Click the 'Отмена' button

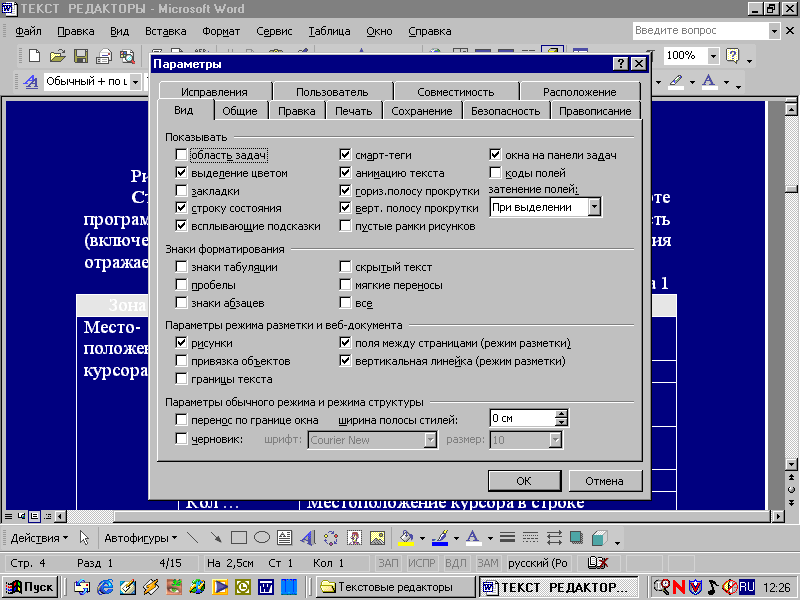(x=605, y=481)
